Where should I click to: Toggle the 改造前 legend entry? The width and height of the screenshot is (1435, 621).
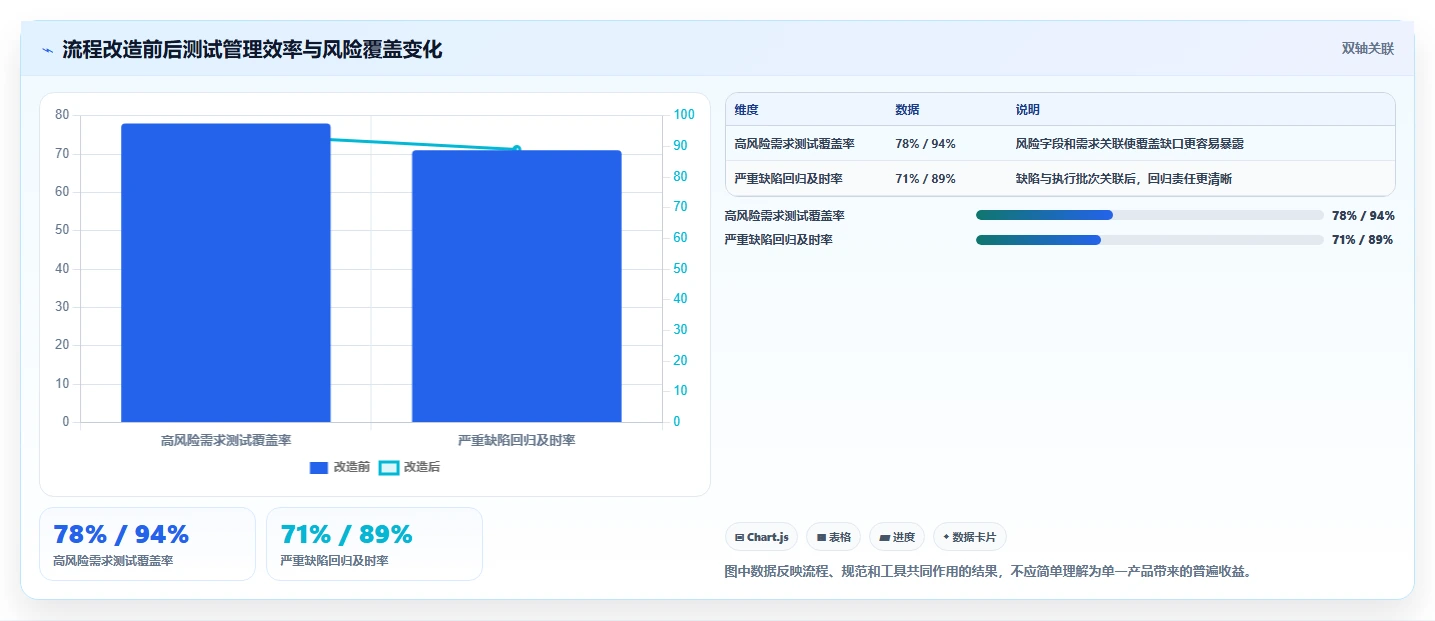pyautogui.click(x=340, y=467)
